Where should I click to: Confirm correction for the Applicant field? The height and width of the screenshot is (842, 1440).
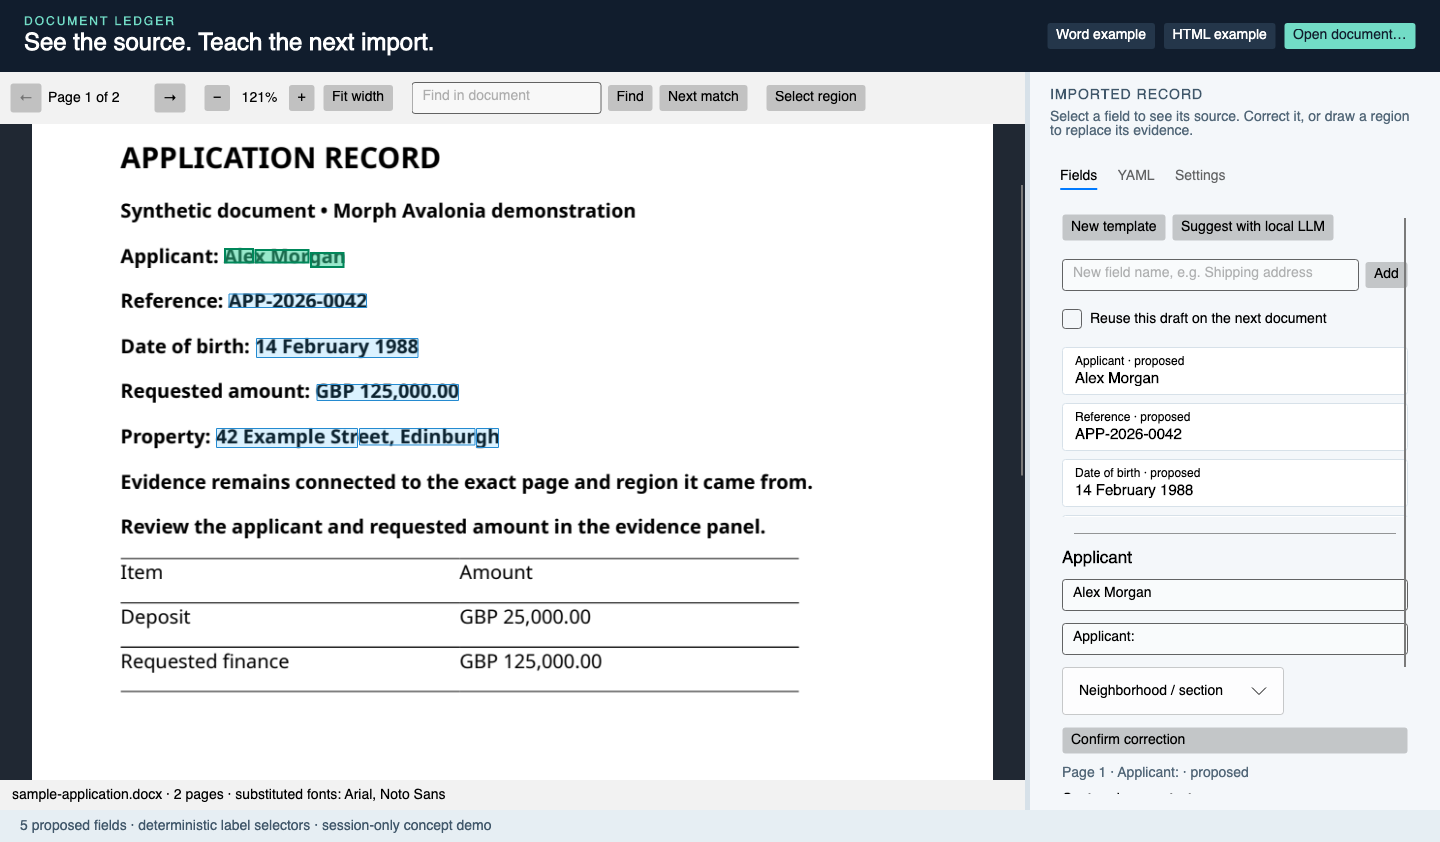(x=1234, y=740)
